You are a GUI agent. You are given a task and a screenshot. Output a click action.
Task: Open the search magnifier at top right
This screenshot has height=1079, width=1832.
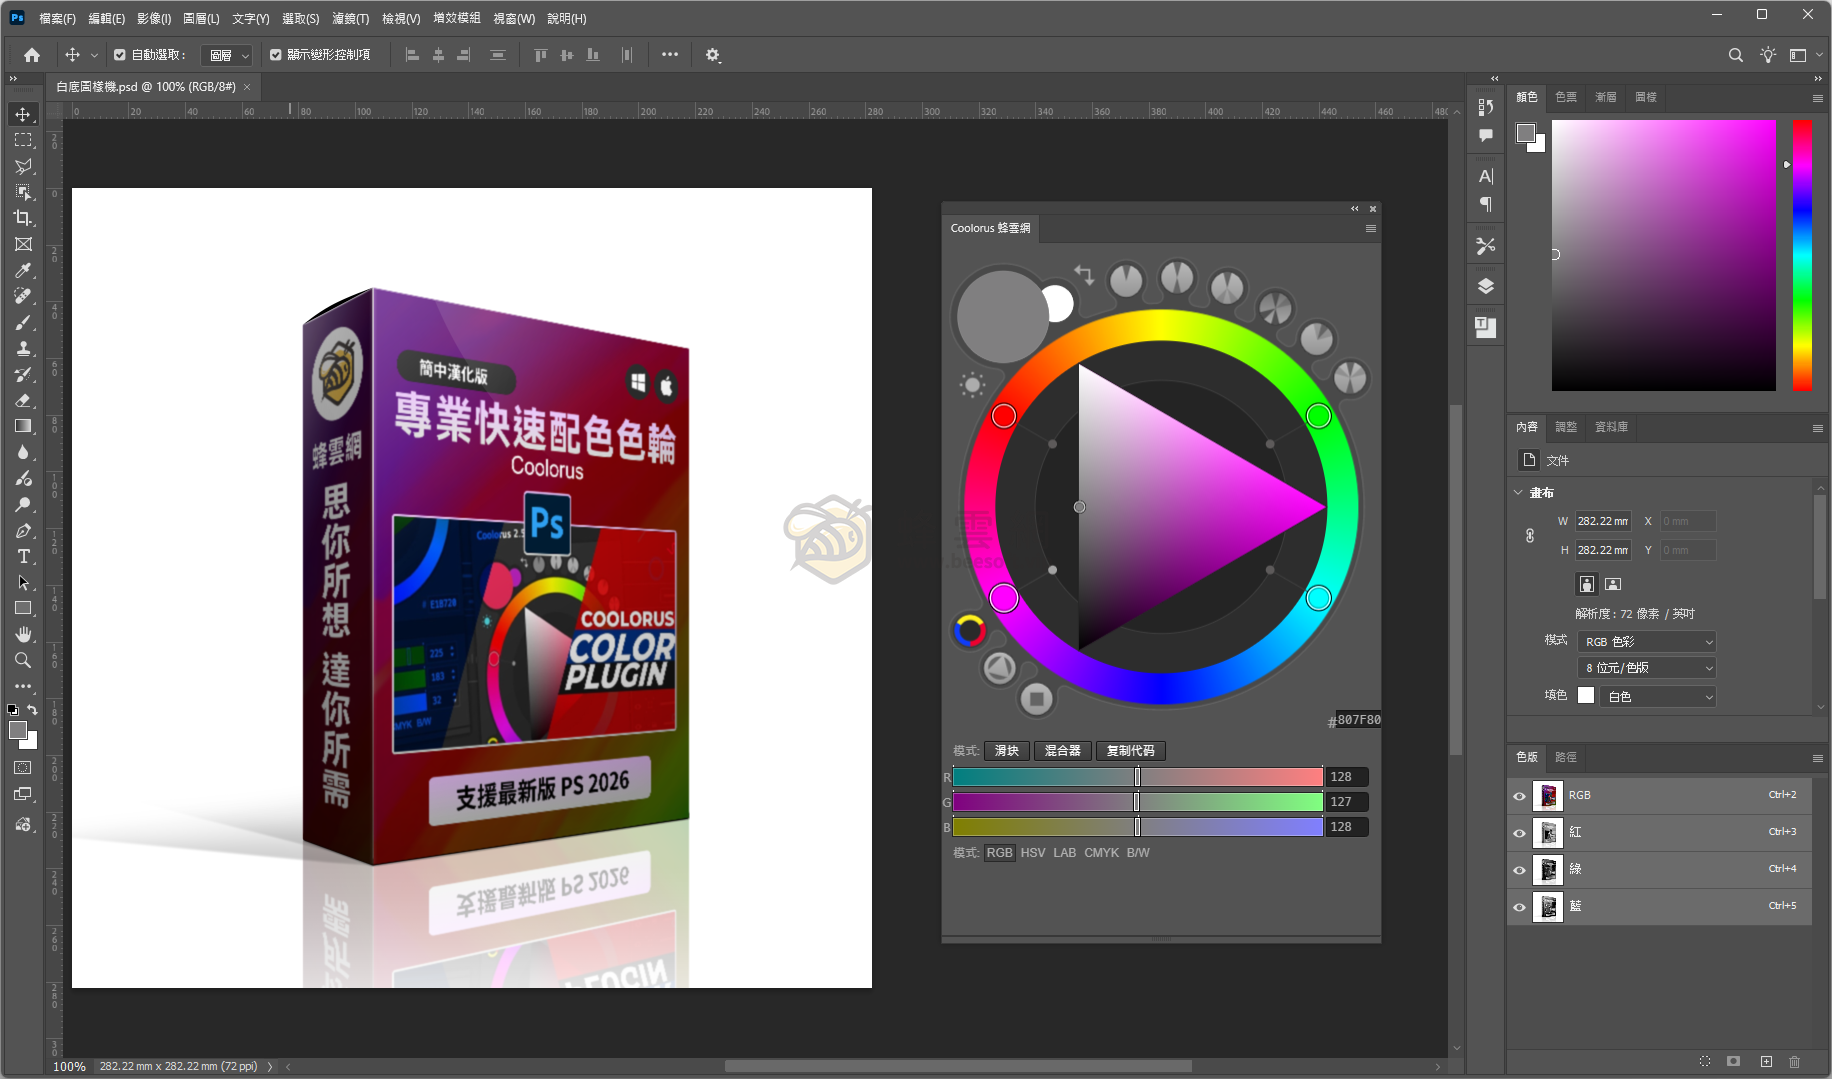pyautogui.click(x=1736, y=55)
